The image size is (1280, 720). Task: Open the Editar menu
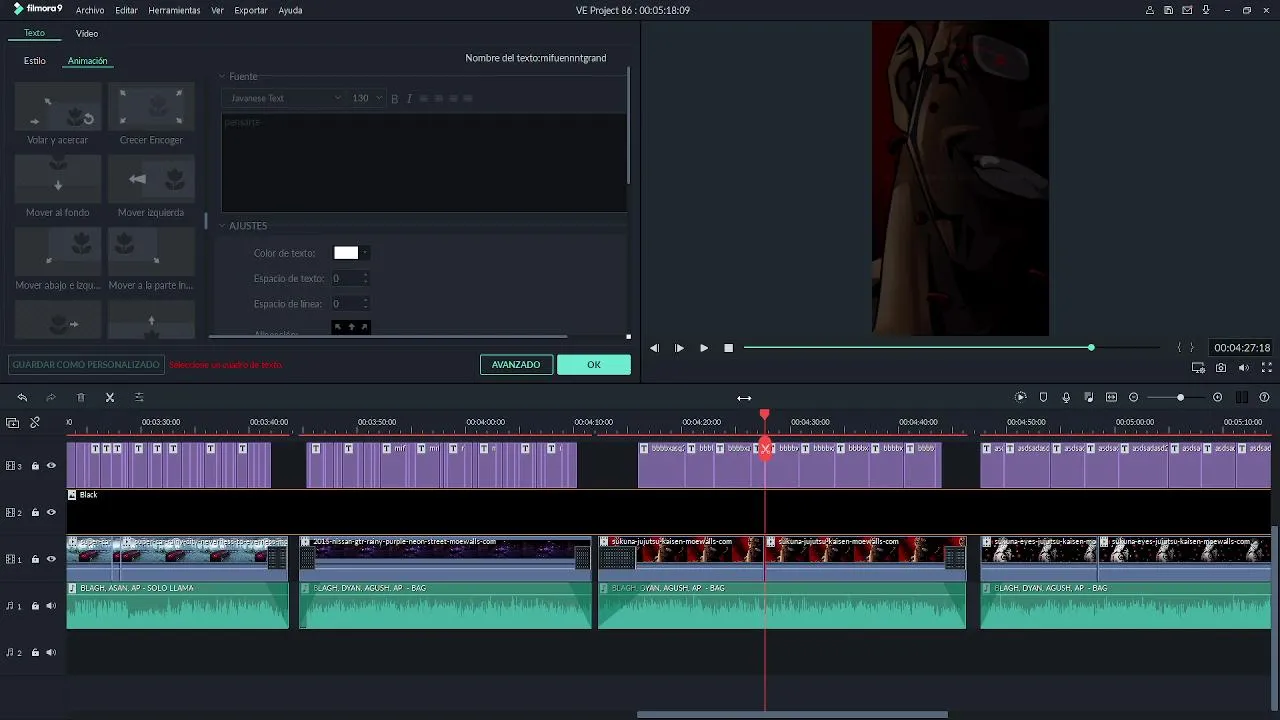[126, 10]
